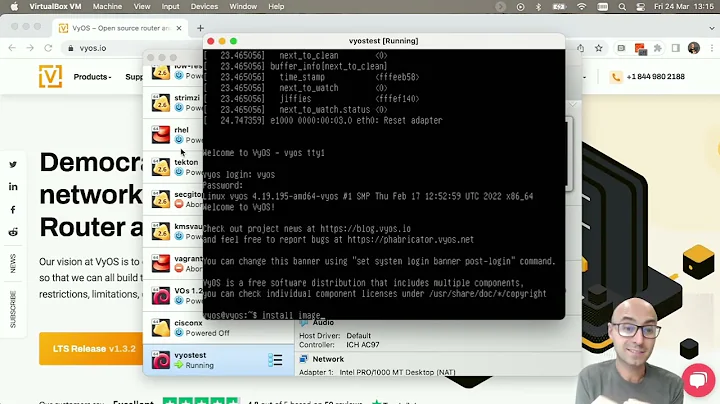Go back in the browser

coord(12,48)
